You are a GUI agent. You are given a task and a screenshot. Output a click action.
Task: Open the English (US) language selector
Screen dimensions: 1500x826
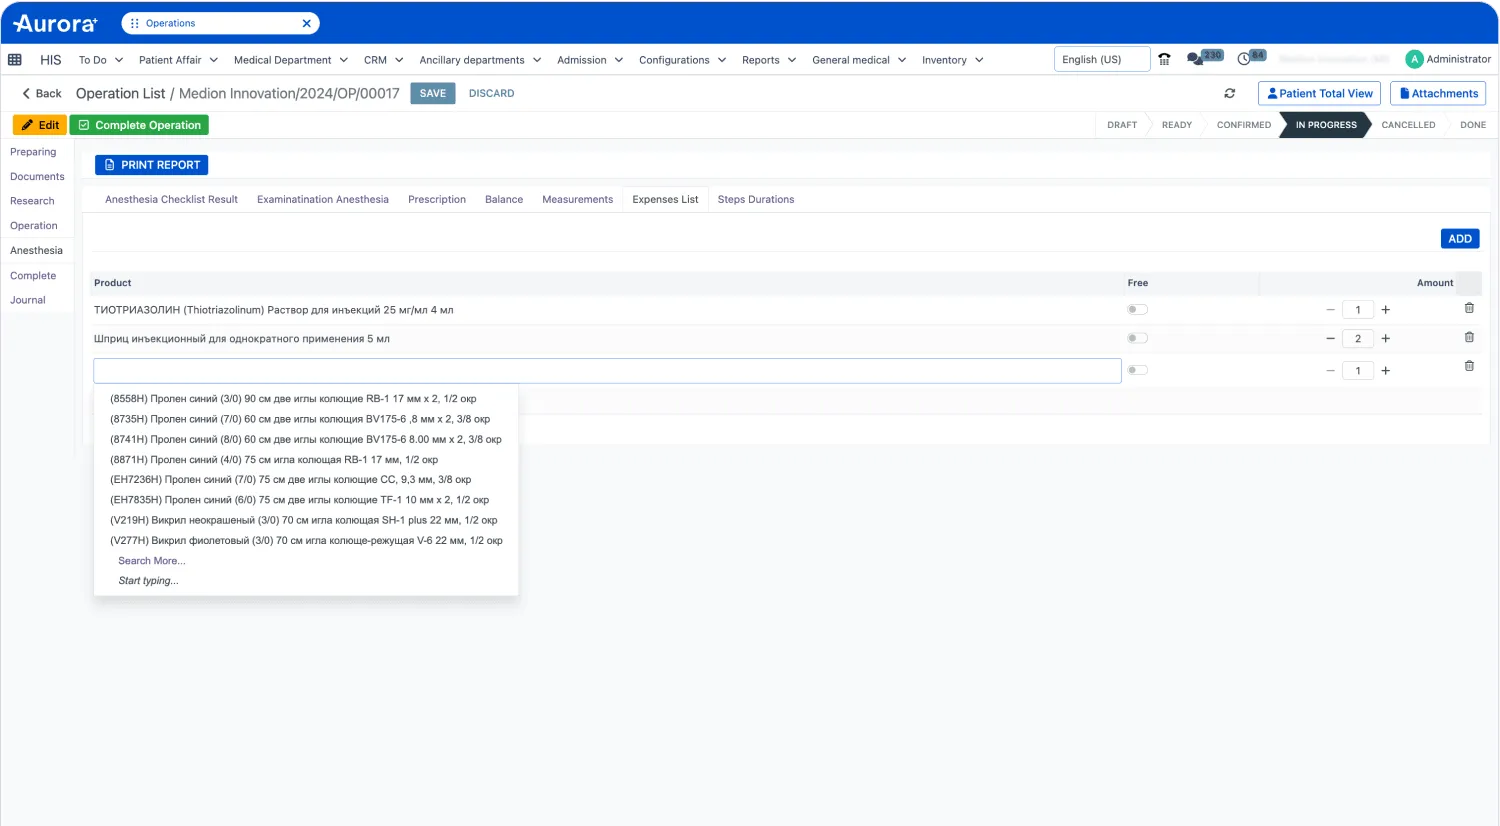click(x=1101, y=60)
